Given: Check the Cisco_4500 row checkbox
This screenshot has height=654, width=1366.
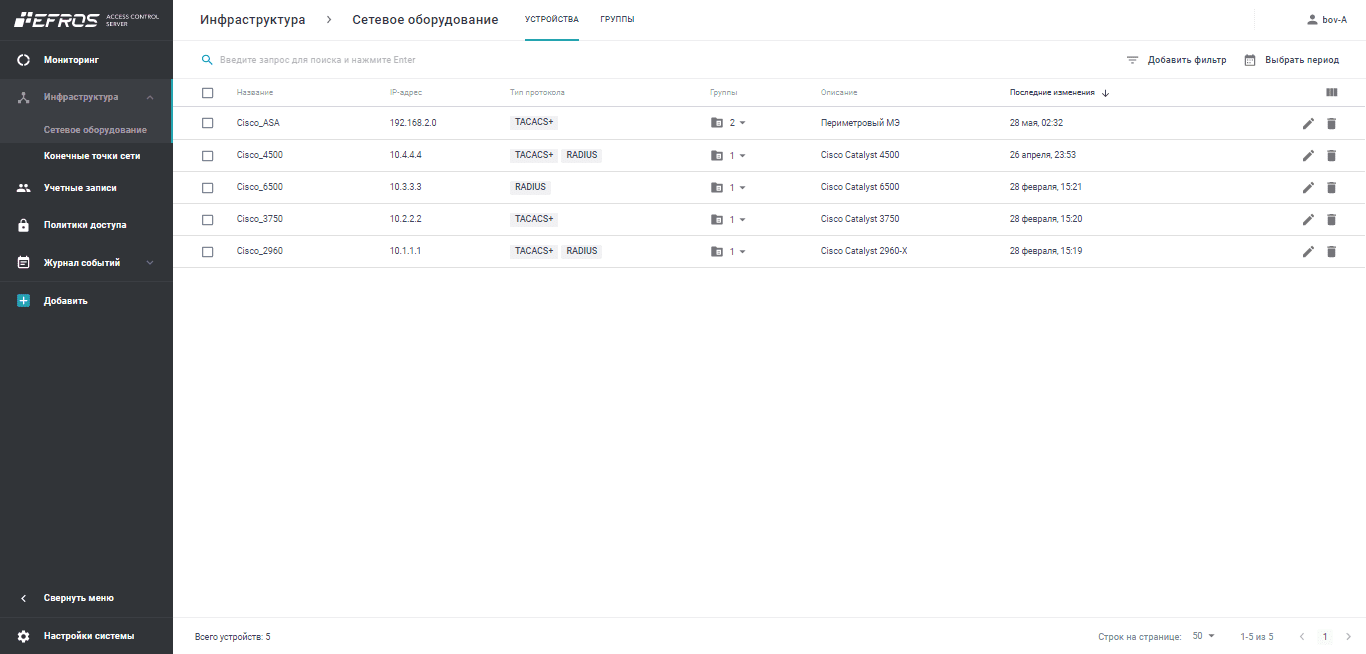Looking at the screenshot, I should pyautogui.click(x=208, y=155).
